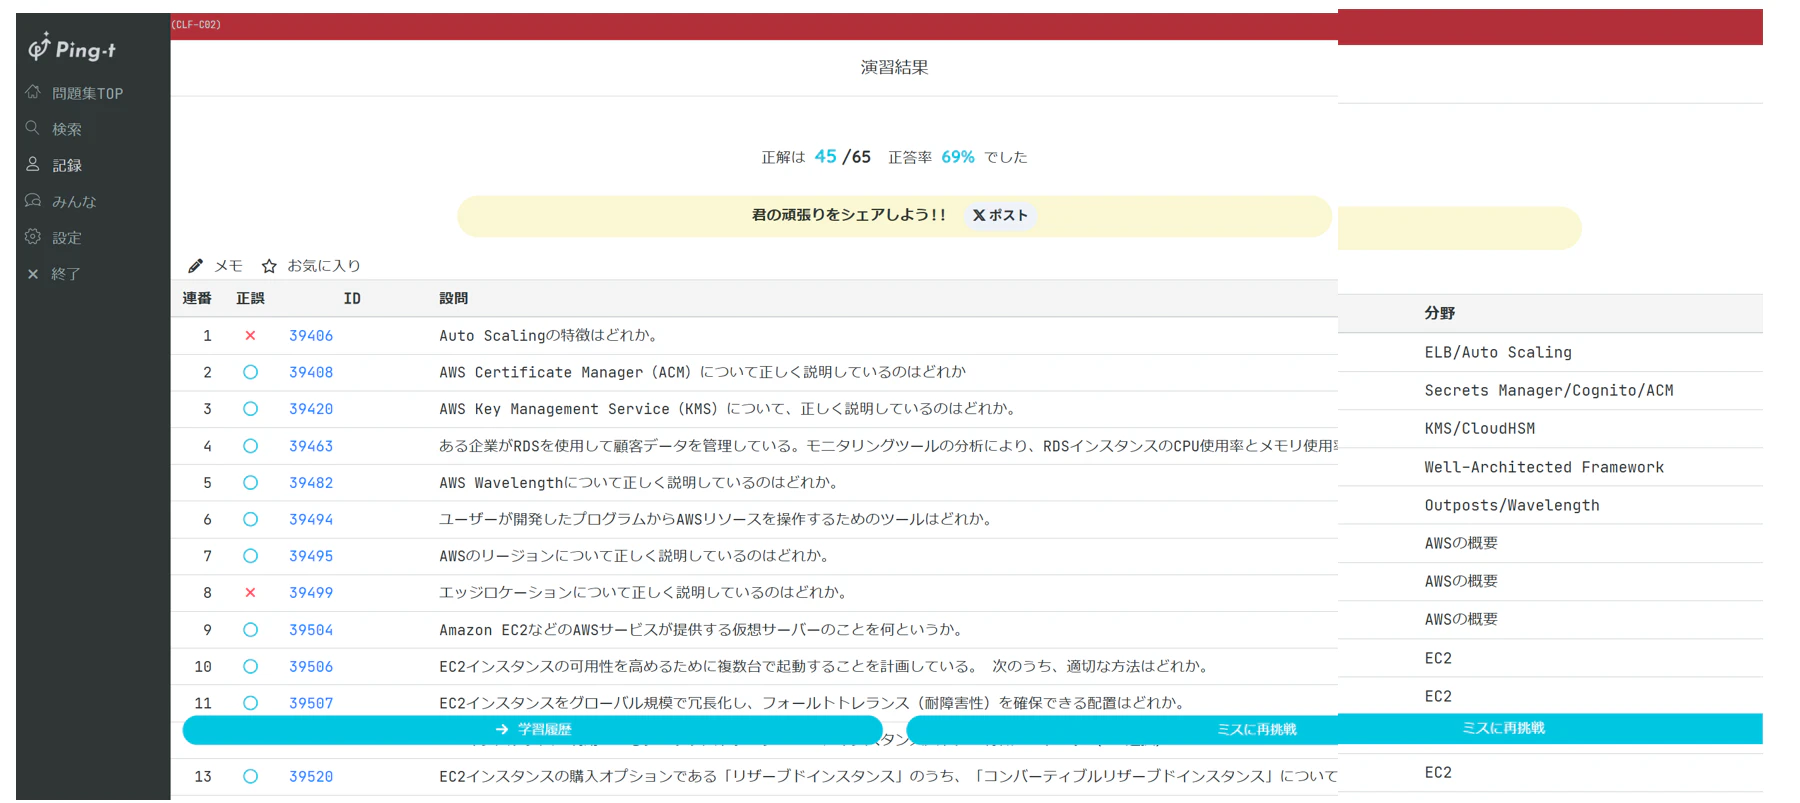Click the AWS Certificate Manager (ACM) question text
Screen dimensions: 1800x803
tap(702, 372)
